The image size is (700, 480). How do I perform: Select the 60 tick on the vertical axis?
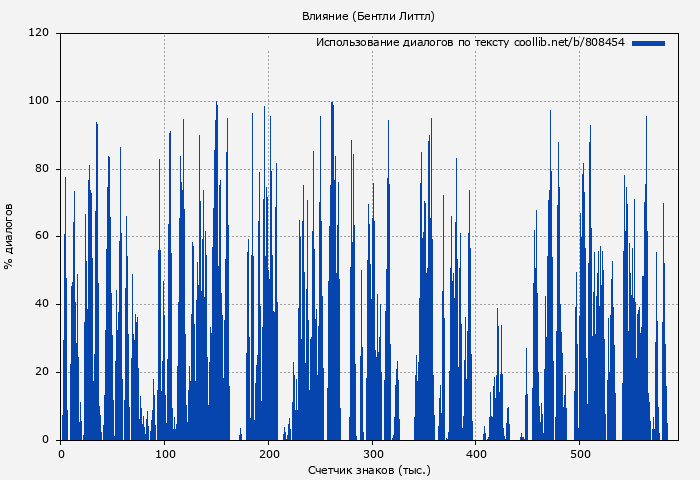click(42, 237)
